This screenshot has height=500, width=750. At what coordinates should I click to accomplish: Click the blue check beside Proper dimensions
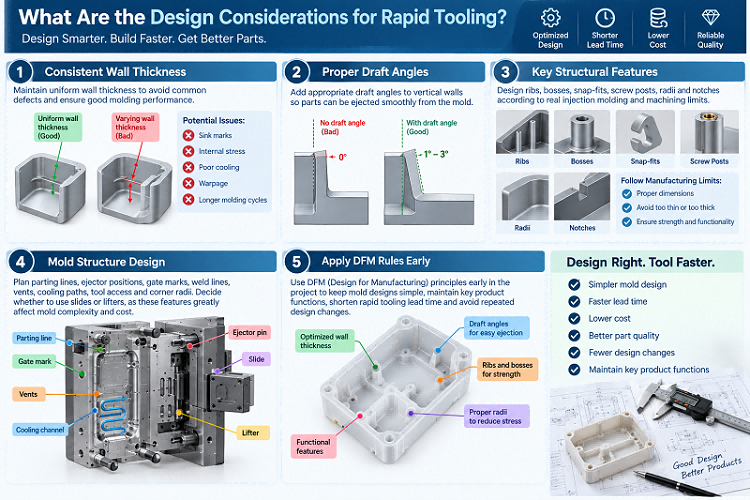coord(627,194)
